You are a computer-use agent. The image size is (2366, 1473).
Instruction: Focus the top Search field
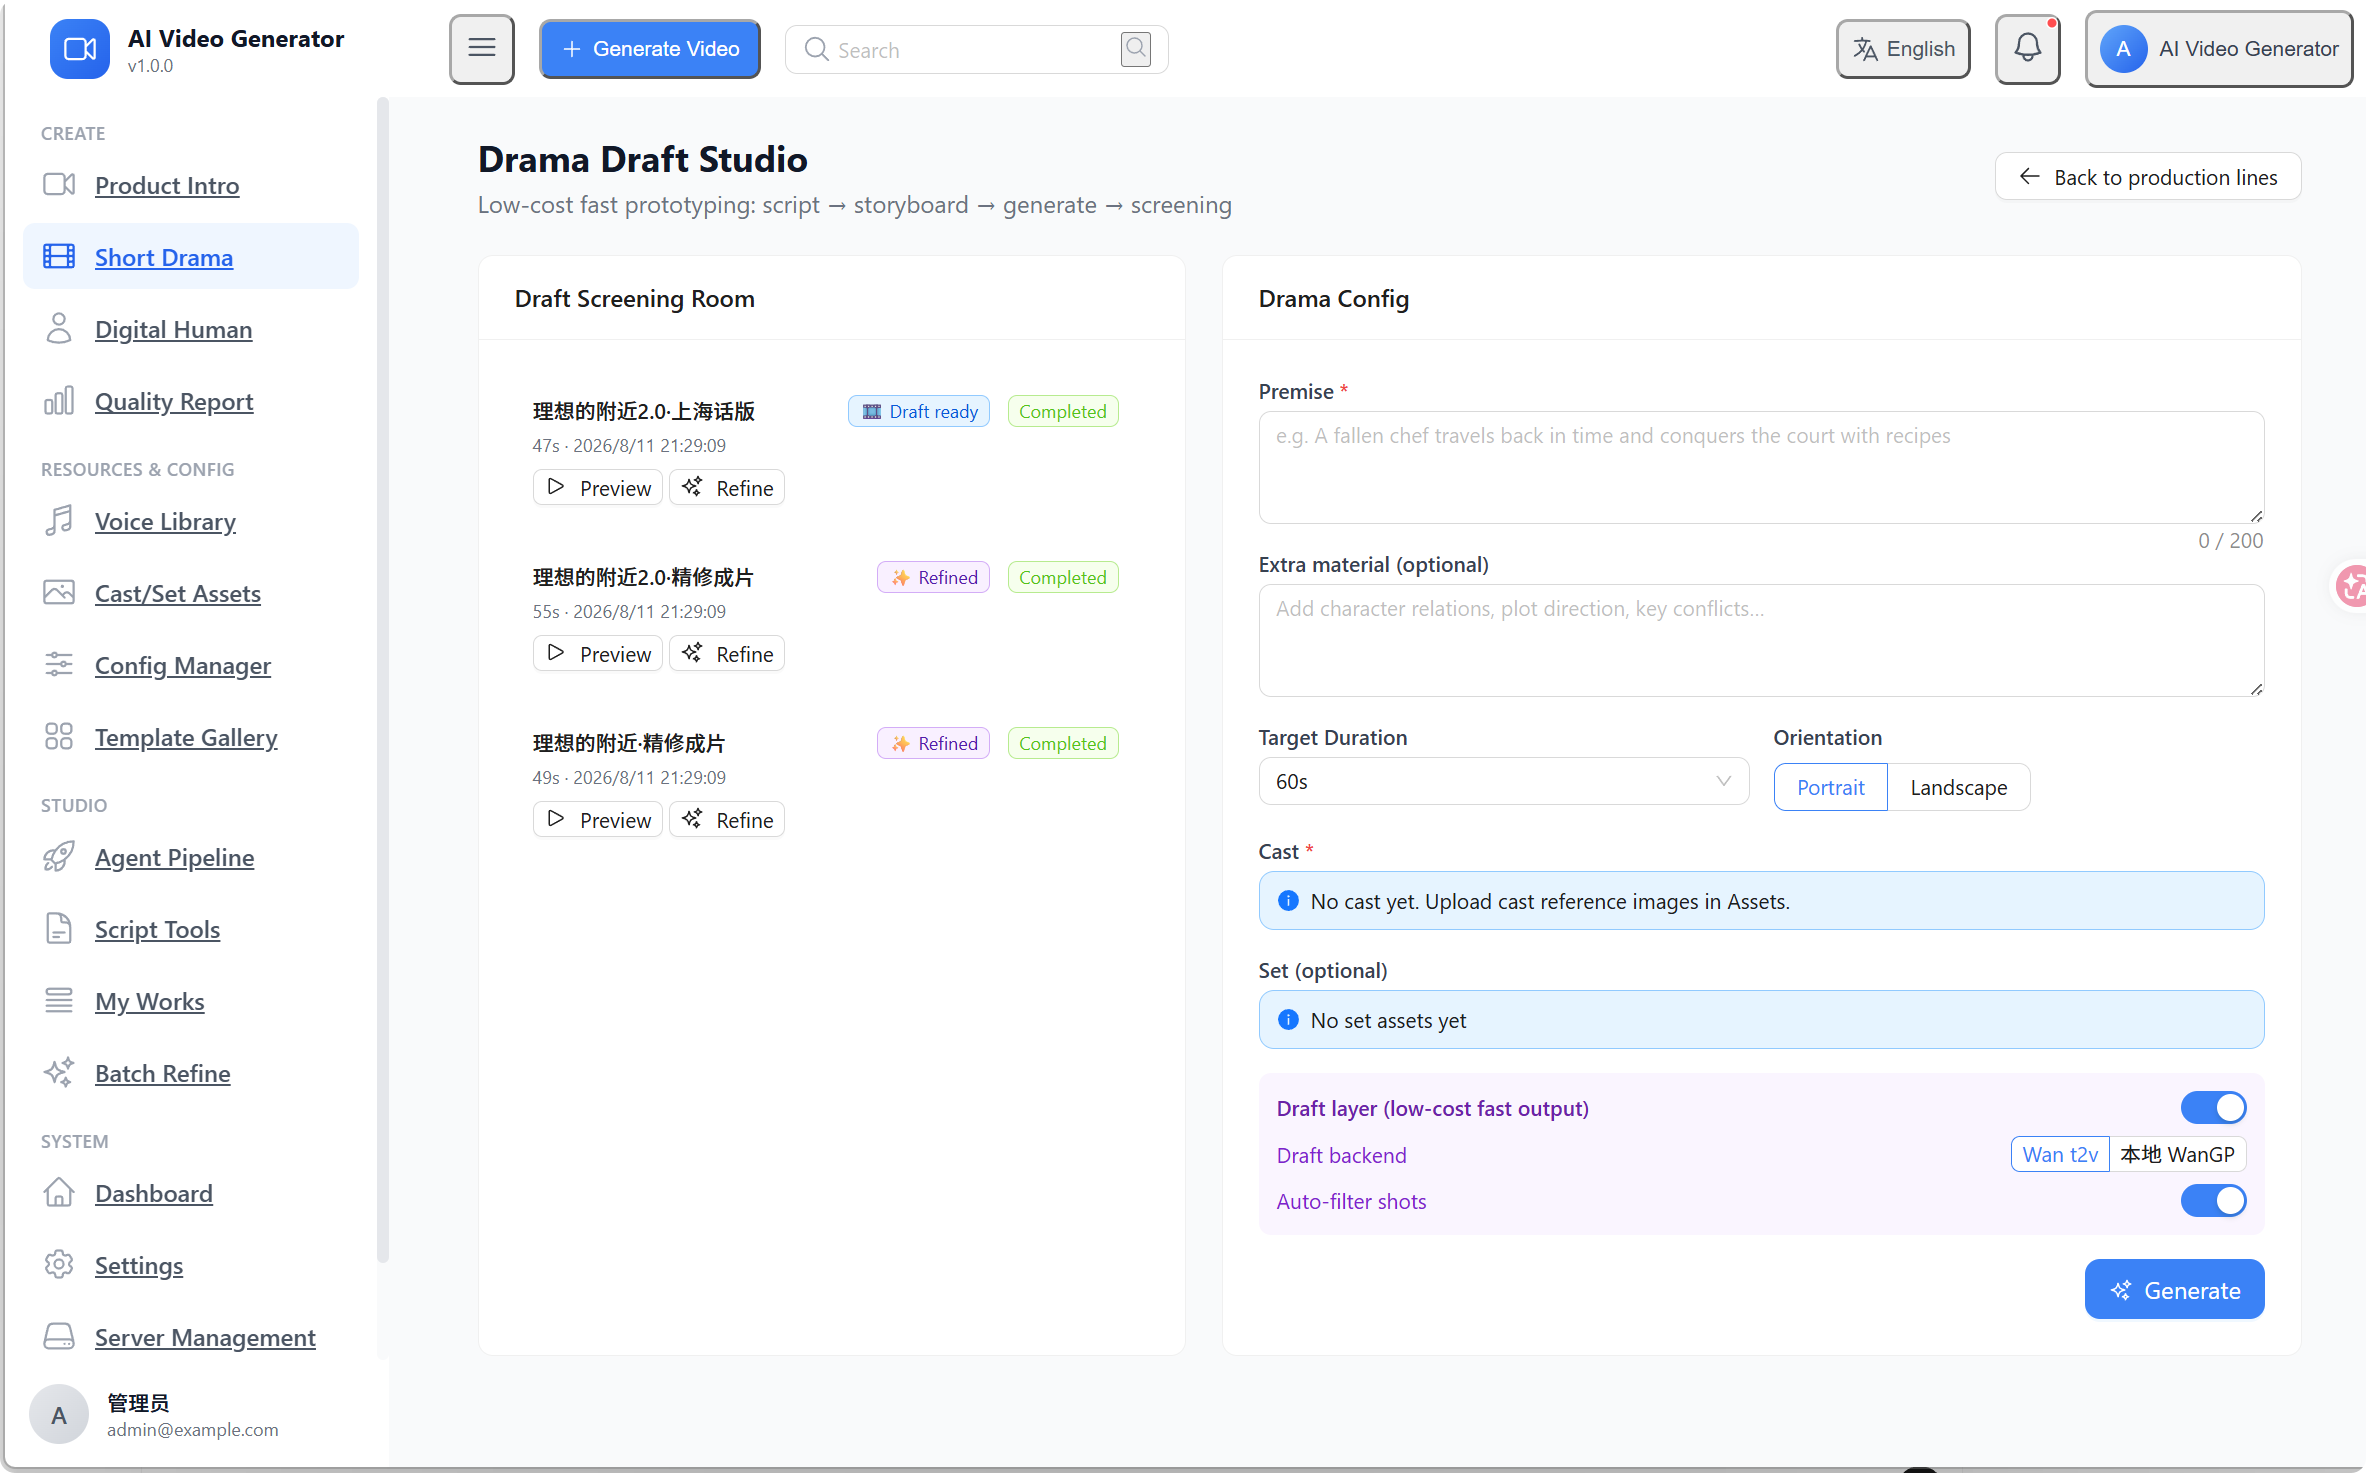tap(976, 49)
